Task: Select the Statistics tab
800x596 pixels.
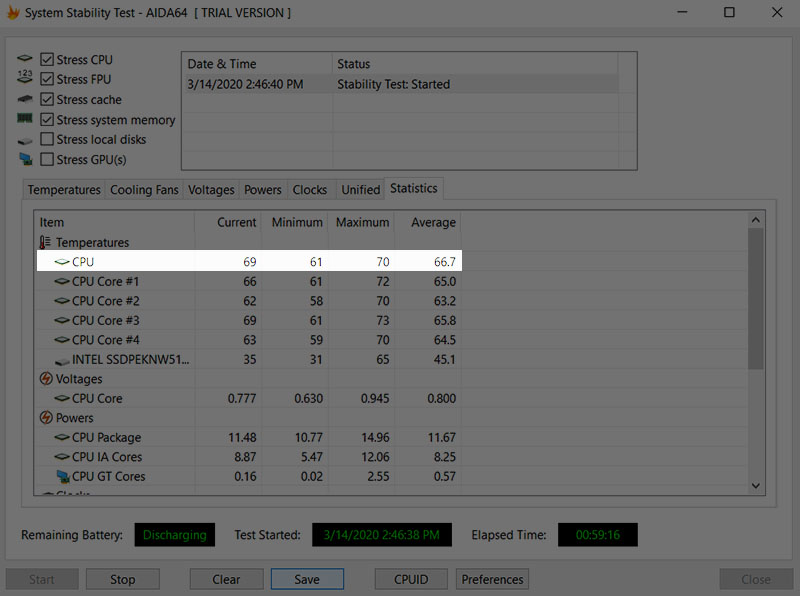Action: [414, 188]
